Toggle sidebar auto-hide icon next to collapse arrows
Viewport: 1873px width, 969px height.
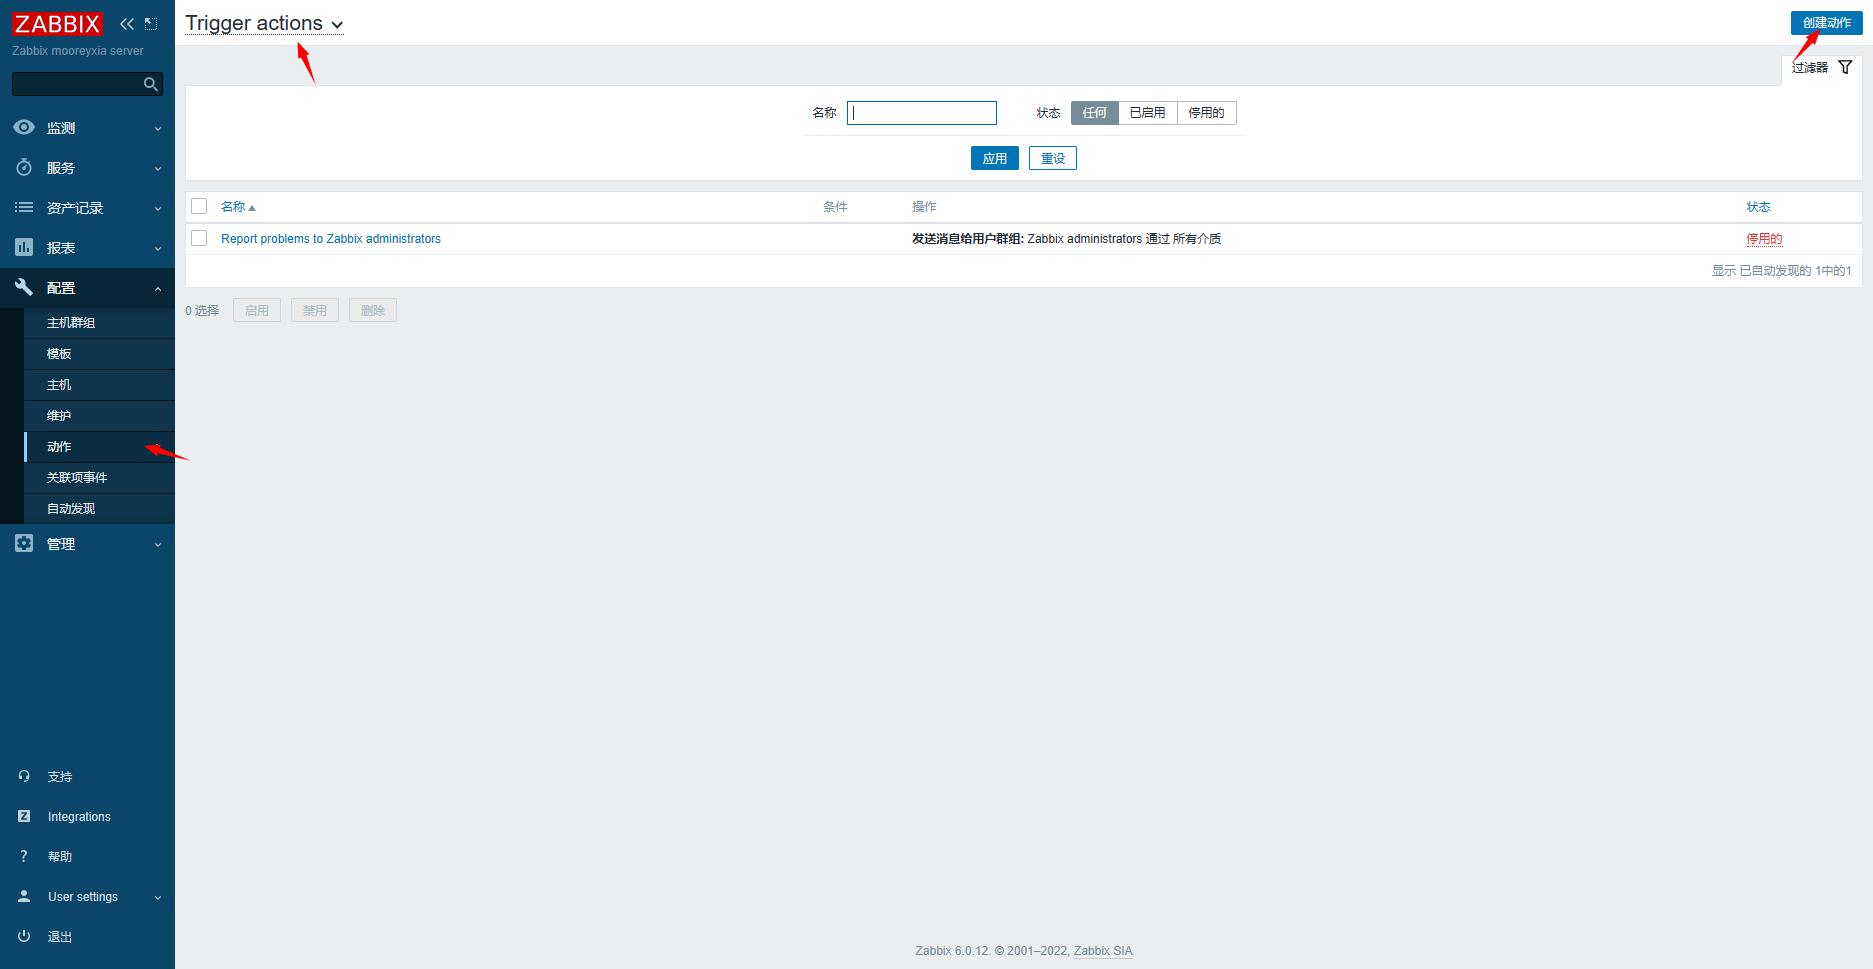point(151,23)
